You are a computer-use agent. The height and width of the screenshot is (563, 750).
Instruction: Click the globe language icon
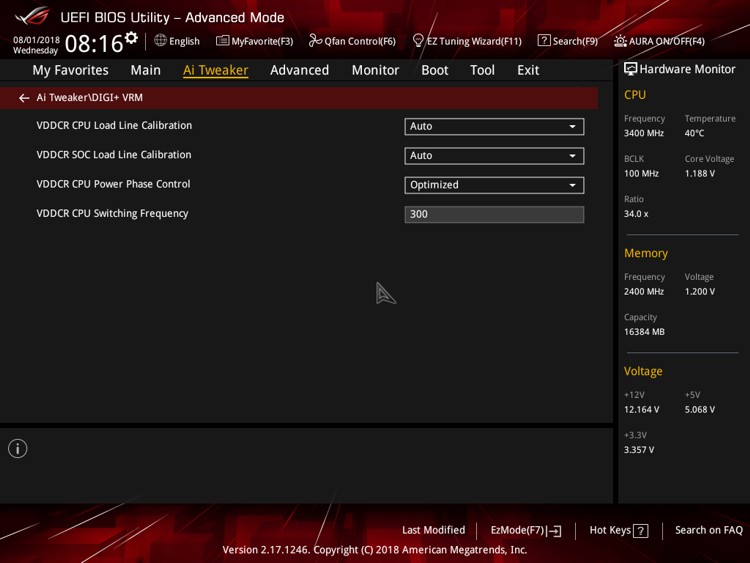click(x=160, y=41)
